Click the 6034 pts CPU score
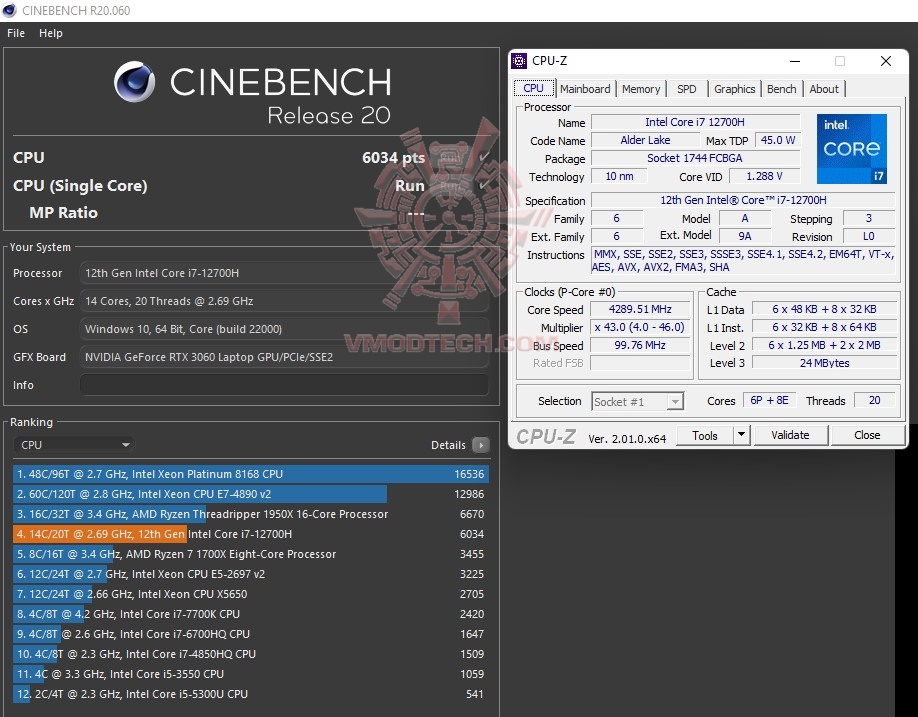Image resolution: width=918 pixels, height=717 pixels. (393, 157)
